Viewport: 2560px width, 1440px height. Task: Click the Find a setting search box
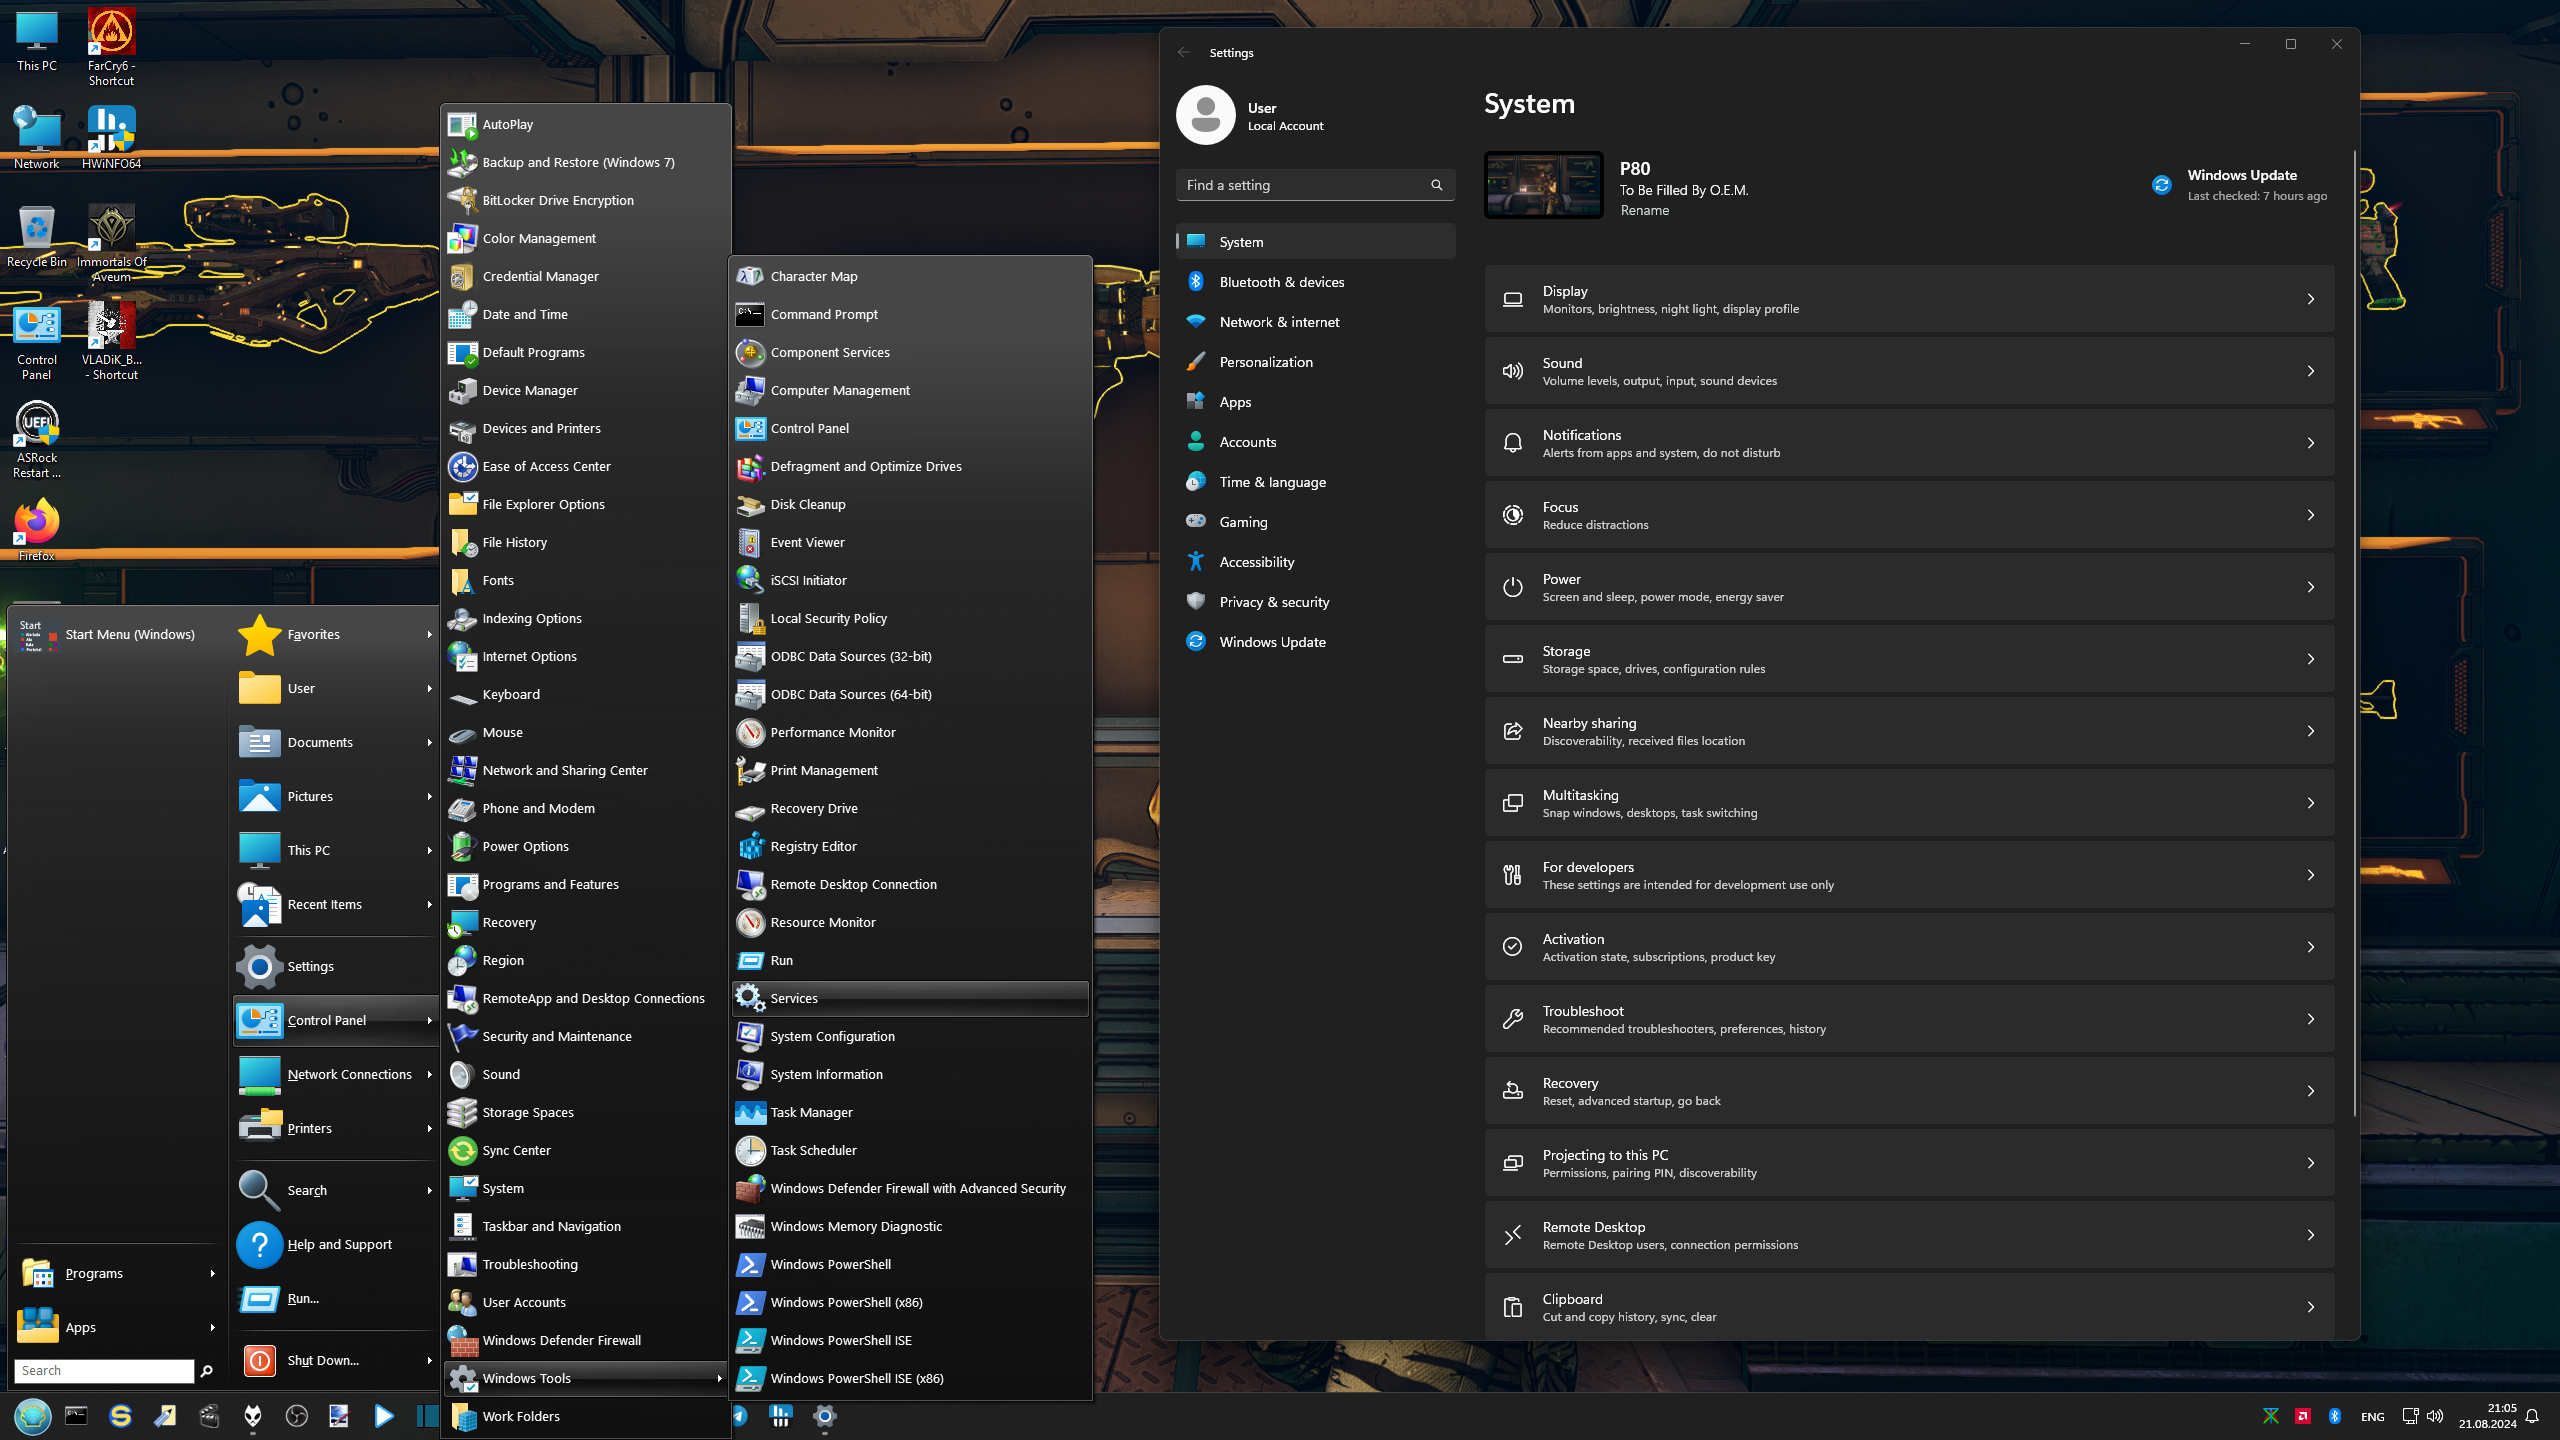[1304, 185]
